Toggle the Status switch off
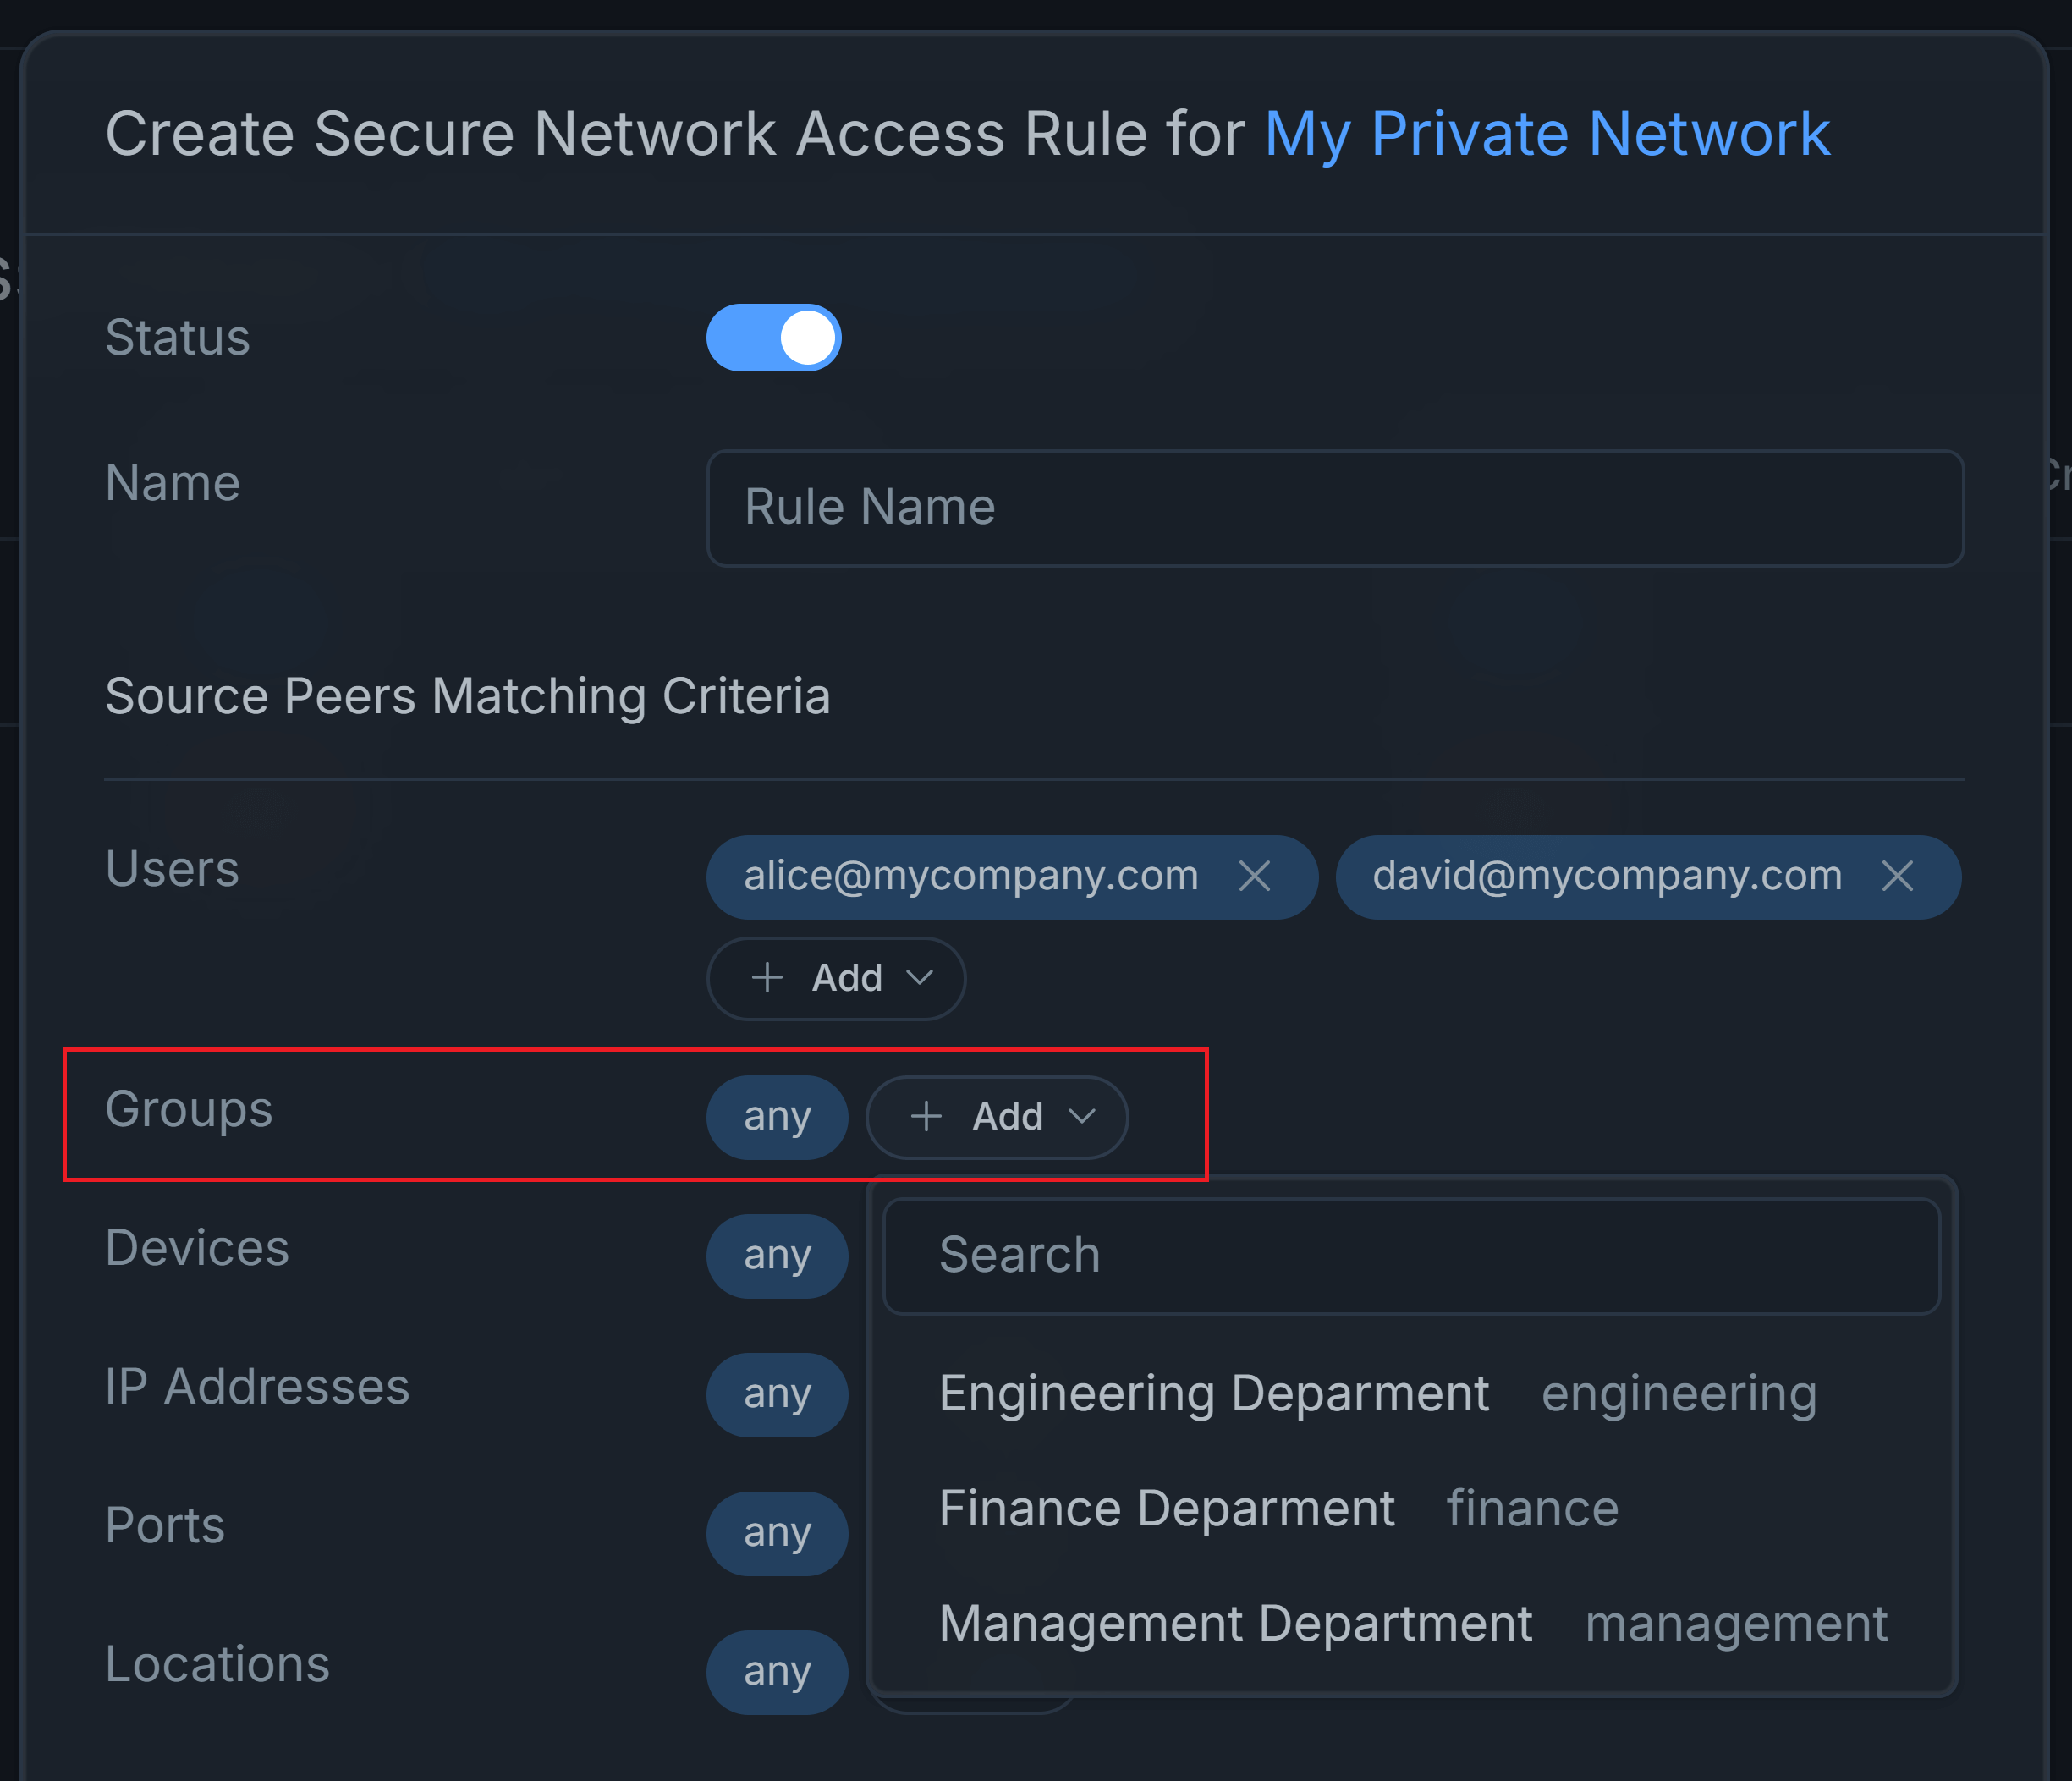This screenshot has width=2072, height=1781. [773, 338]
